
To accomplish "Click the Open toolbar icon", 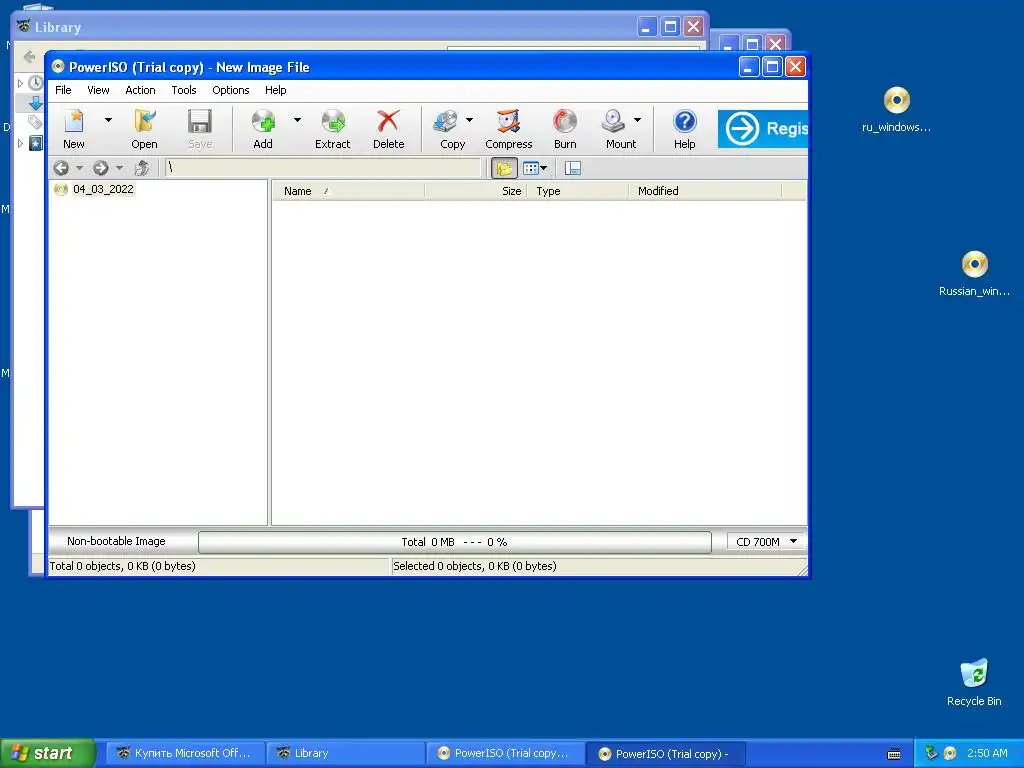I will coord(144,129).
